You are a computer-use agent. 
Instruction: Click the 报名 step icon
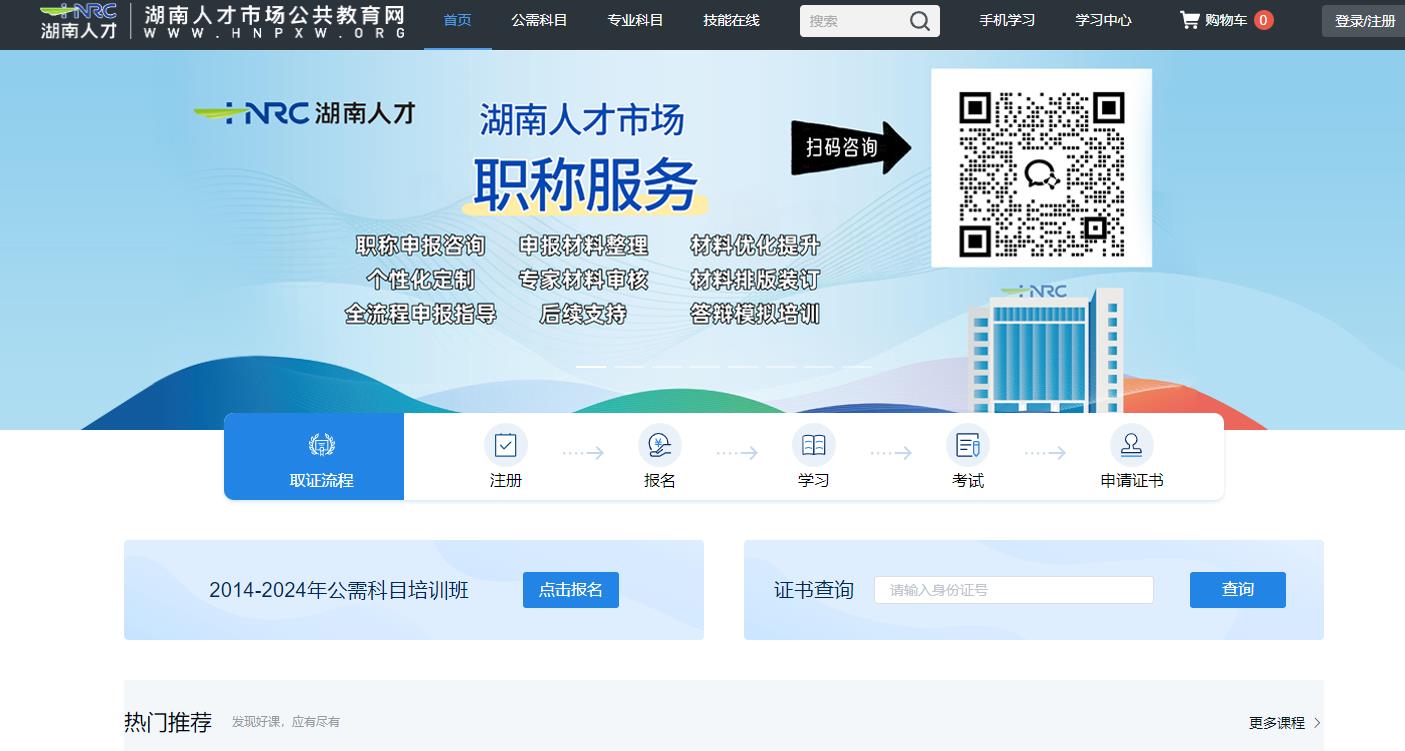(660, 444)
